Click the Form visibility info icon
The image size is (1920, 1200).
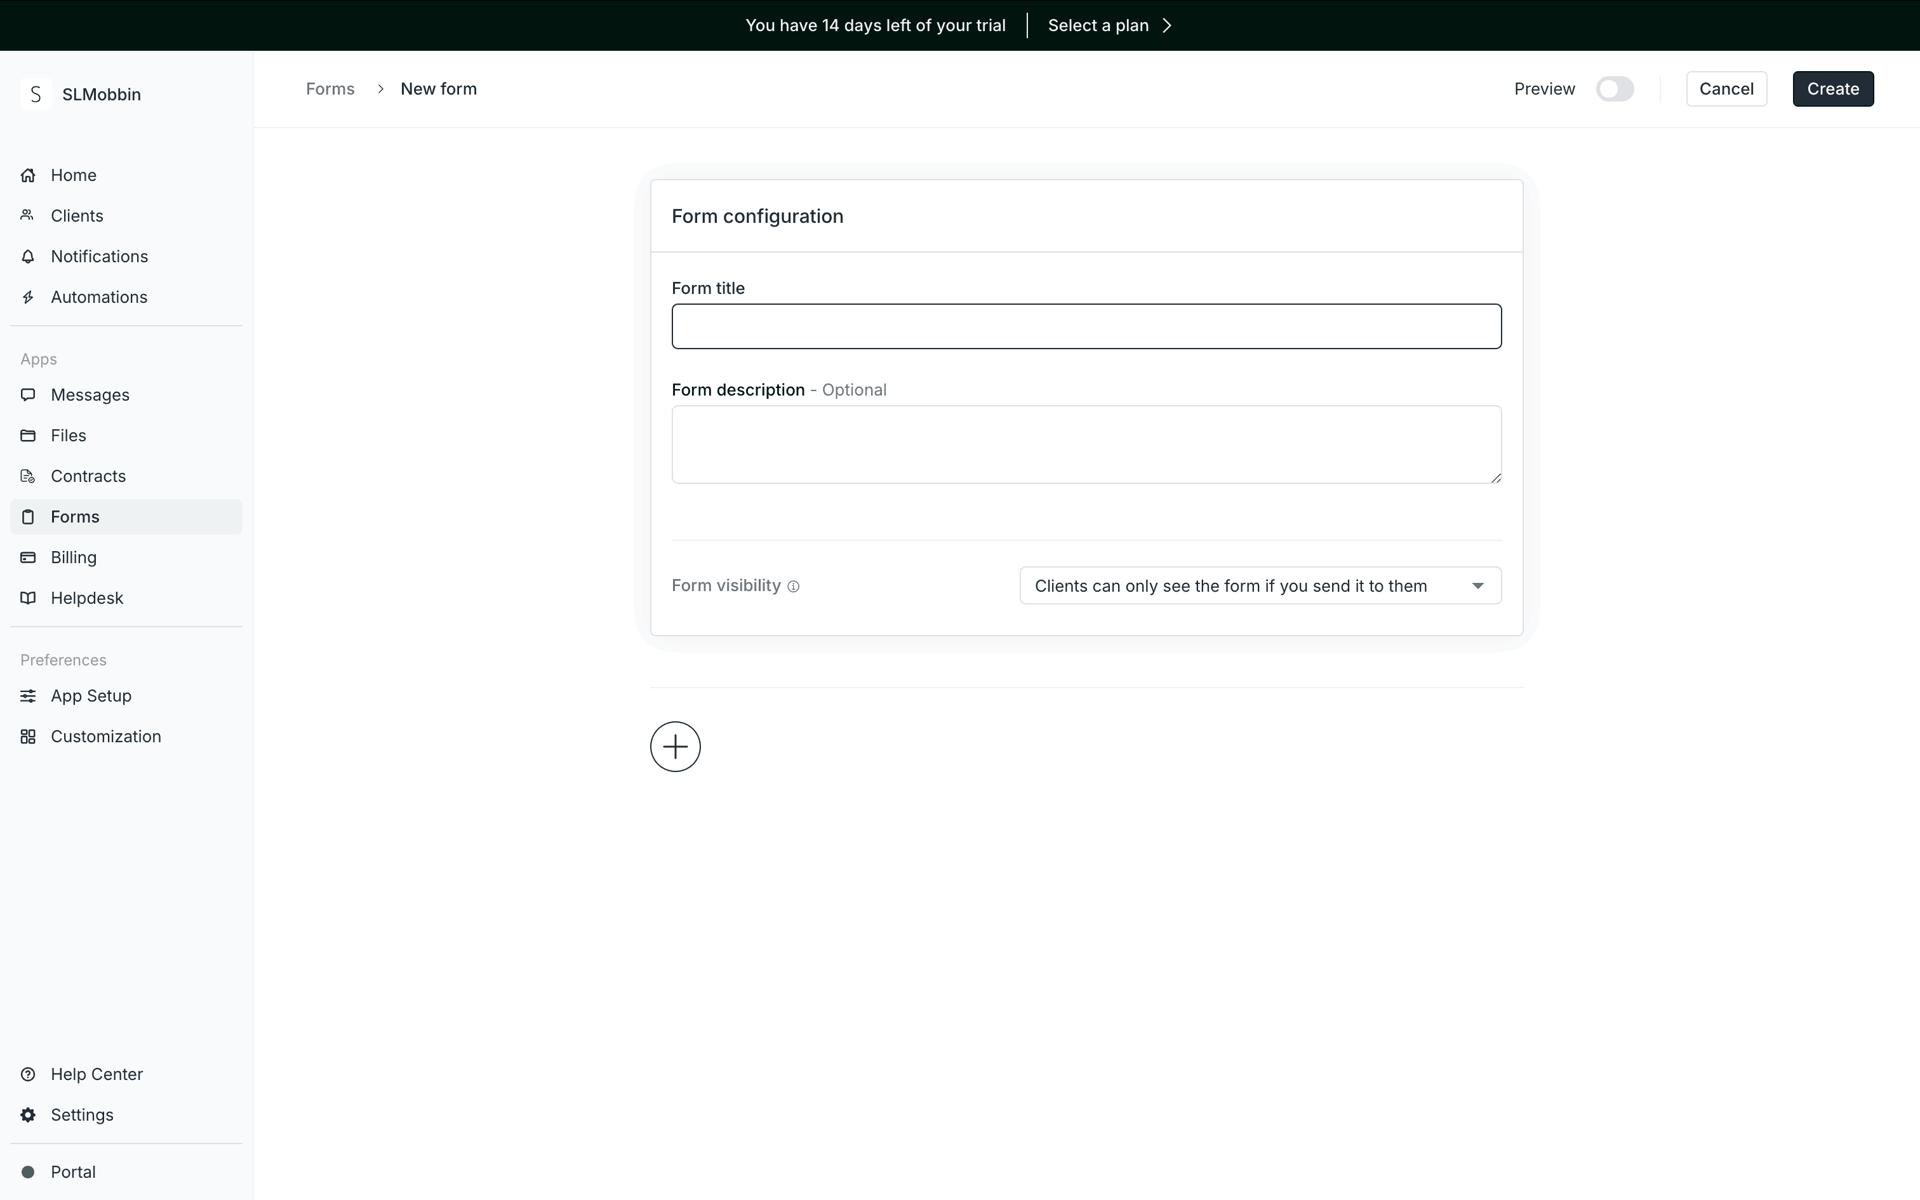[x=793, y=587]
